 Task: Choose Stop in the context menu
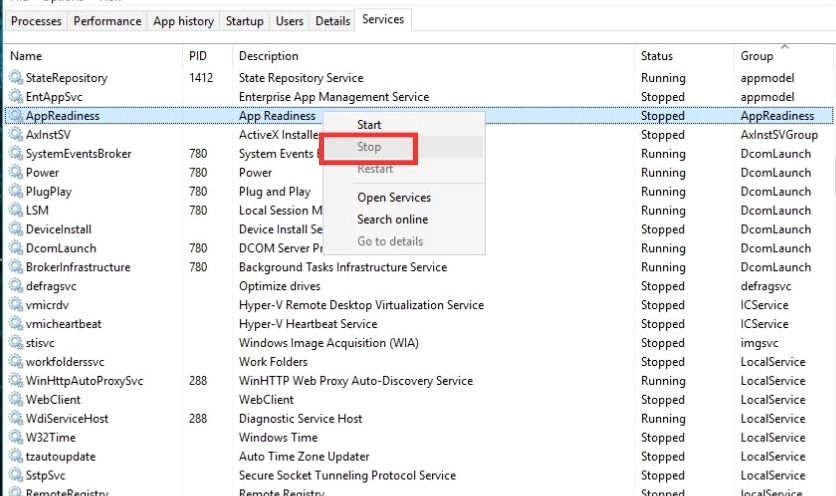coord(404,147)
